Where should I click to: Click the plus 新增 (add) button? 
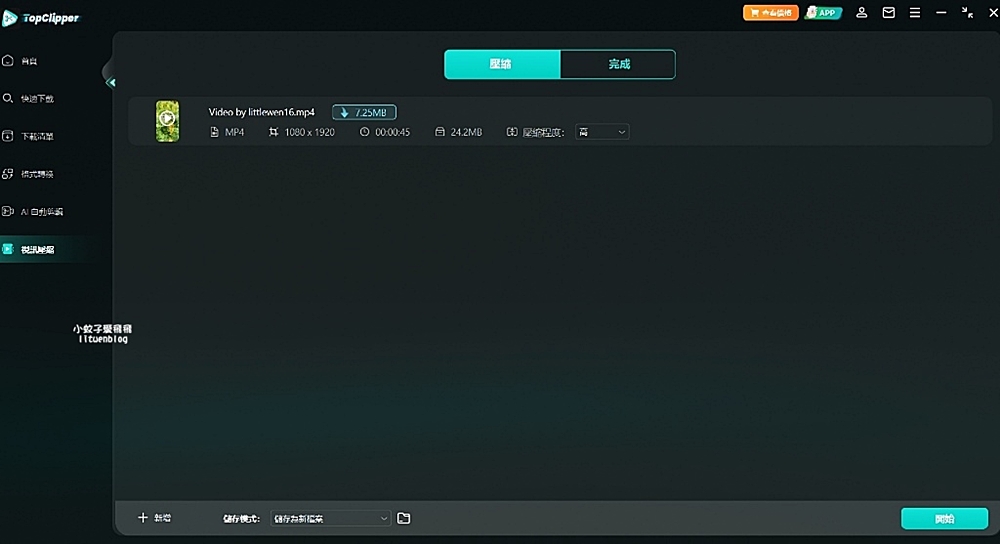[154, 518]
